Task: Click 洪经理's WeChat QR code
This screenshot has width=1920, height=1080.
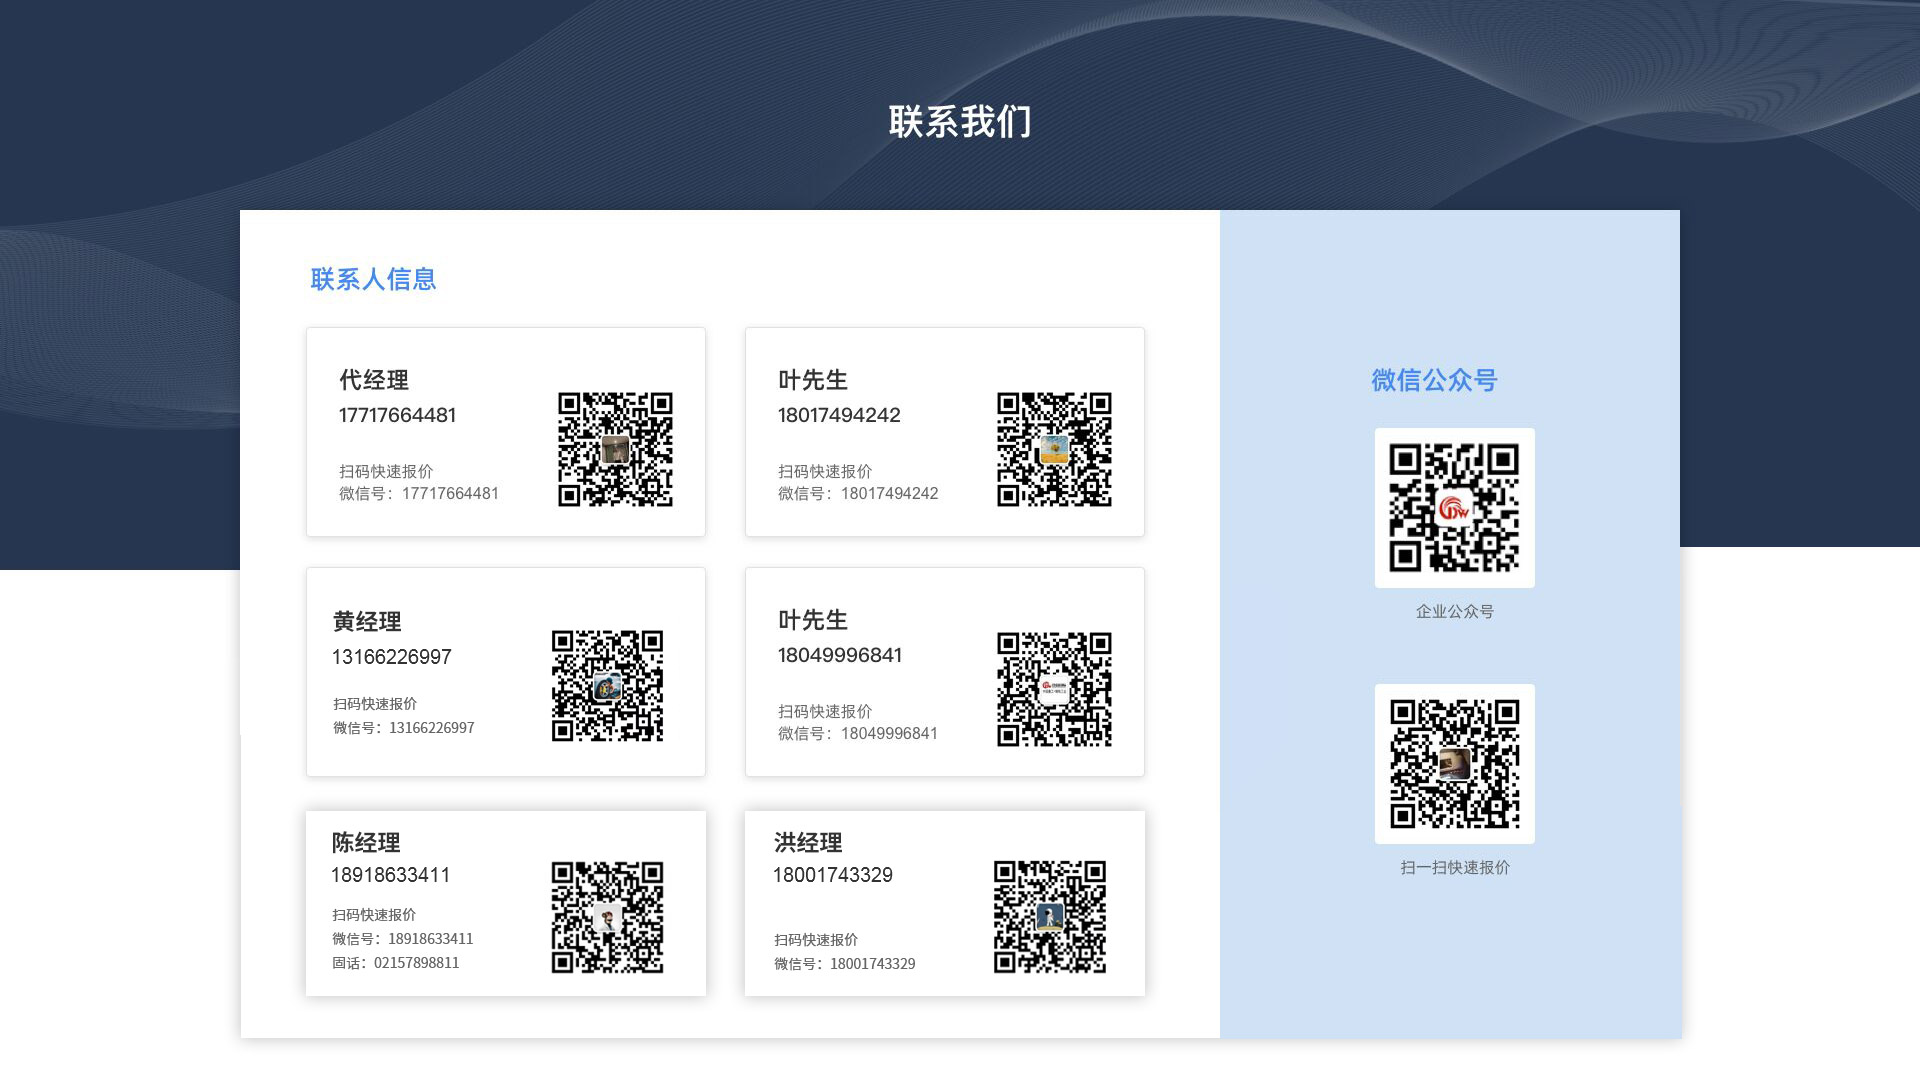Action: click(x=1049, y=917)
